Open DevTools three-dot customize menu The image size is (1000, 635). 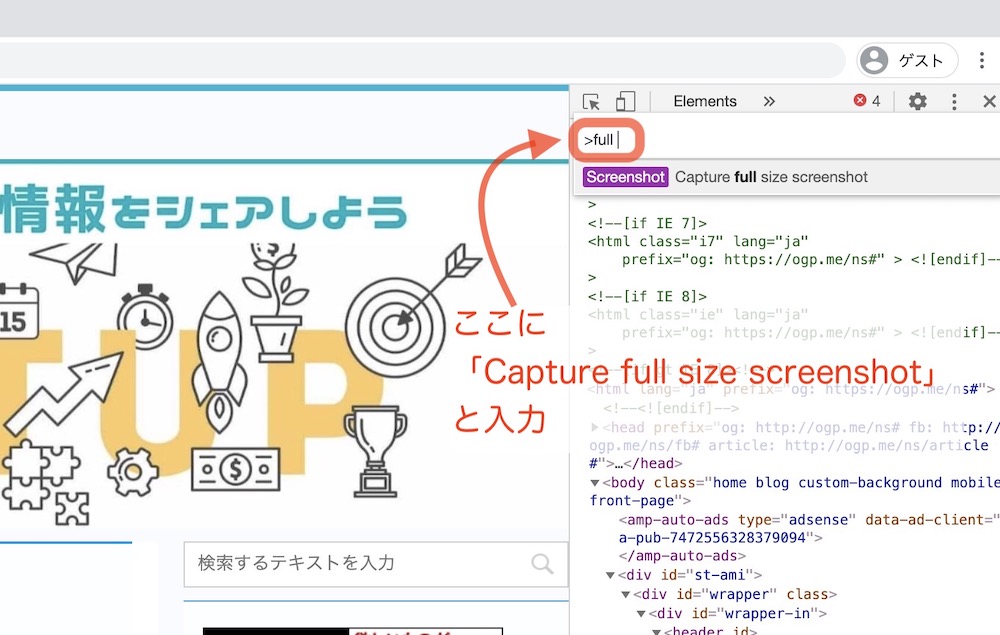click(x=954, y=101)
